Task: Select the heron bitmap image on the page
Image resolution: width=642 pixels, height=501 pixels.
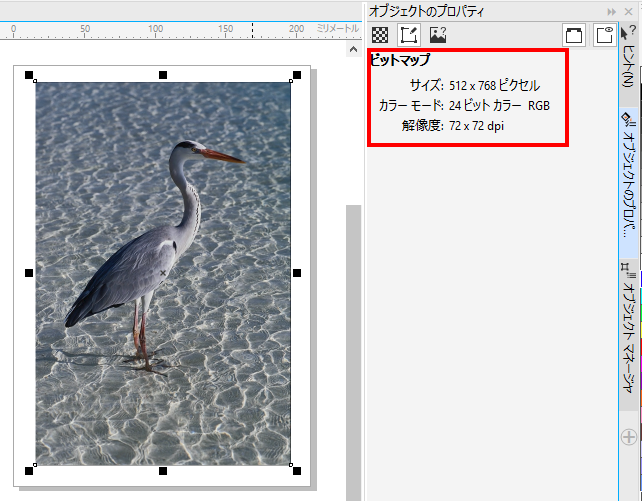Action: tap(163, 273)
